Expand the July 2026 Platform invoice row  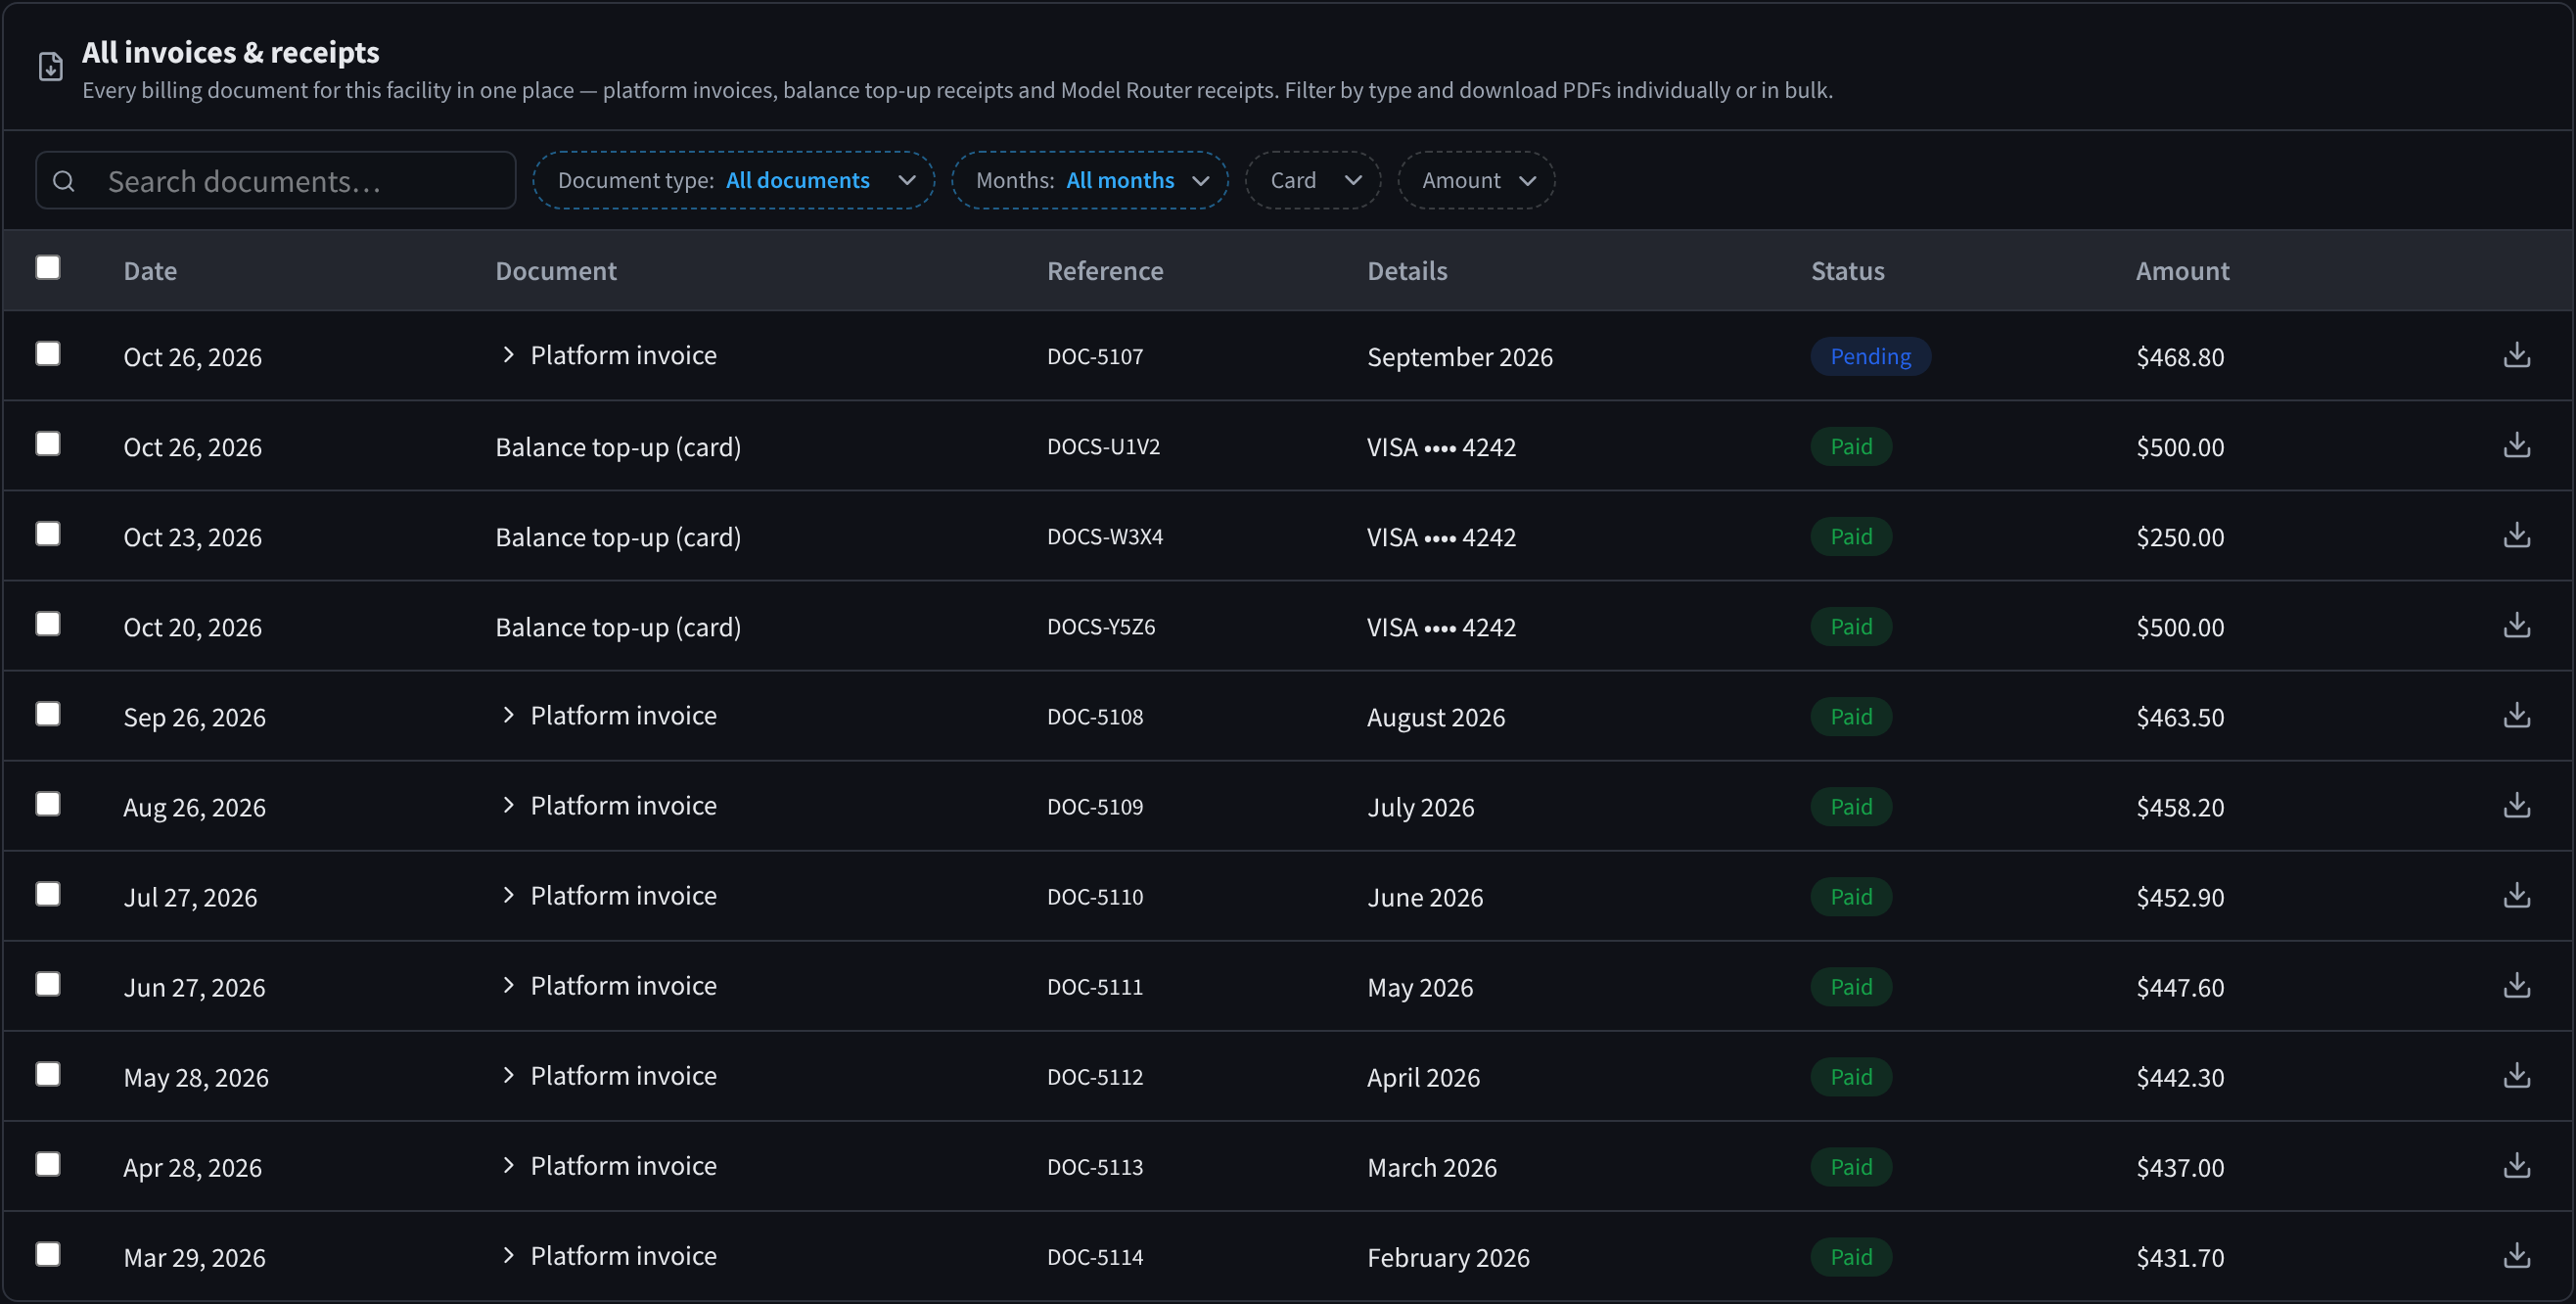[508, 805]
